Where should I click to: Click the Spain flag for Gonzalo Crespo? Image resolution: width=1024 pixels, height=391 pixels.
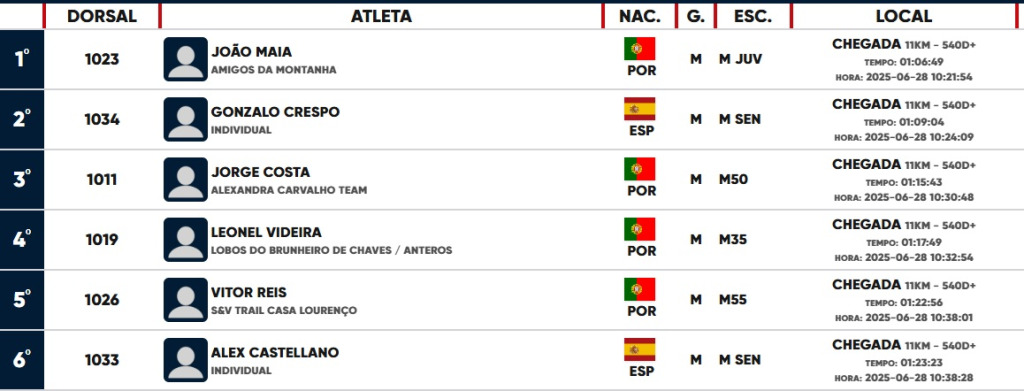click(x=639, y=109)
